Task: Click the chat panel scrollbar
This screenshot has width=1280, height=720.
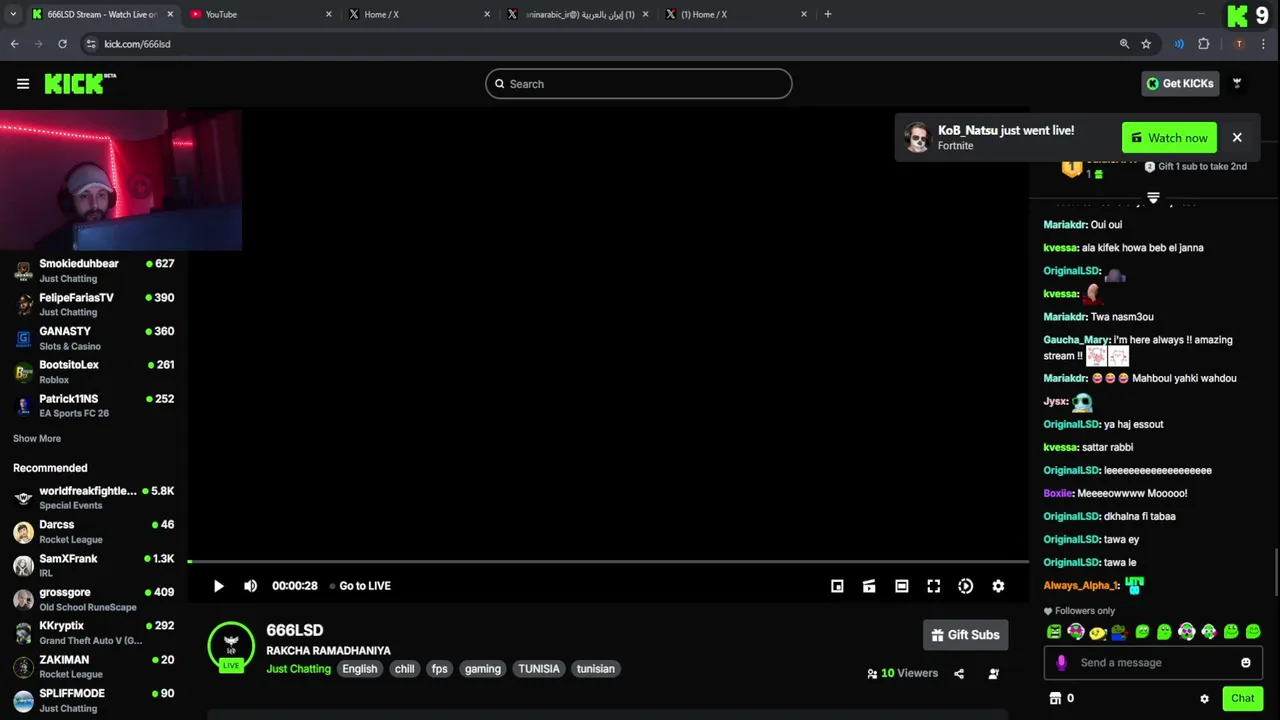Action: [1276, 570]
